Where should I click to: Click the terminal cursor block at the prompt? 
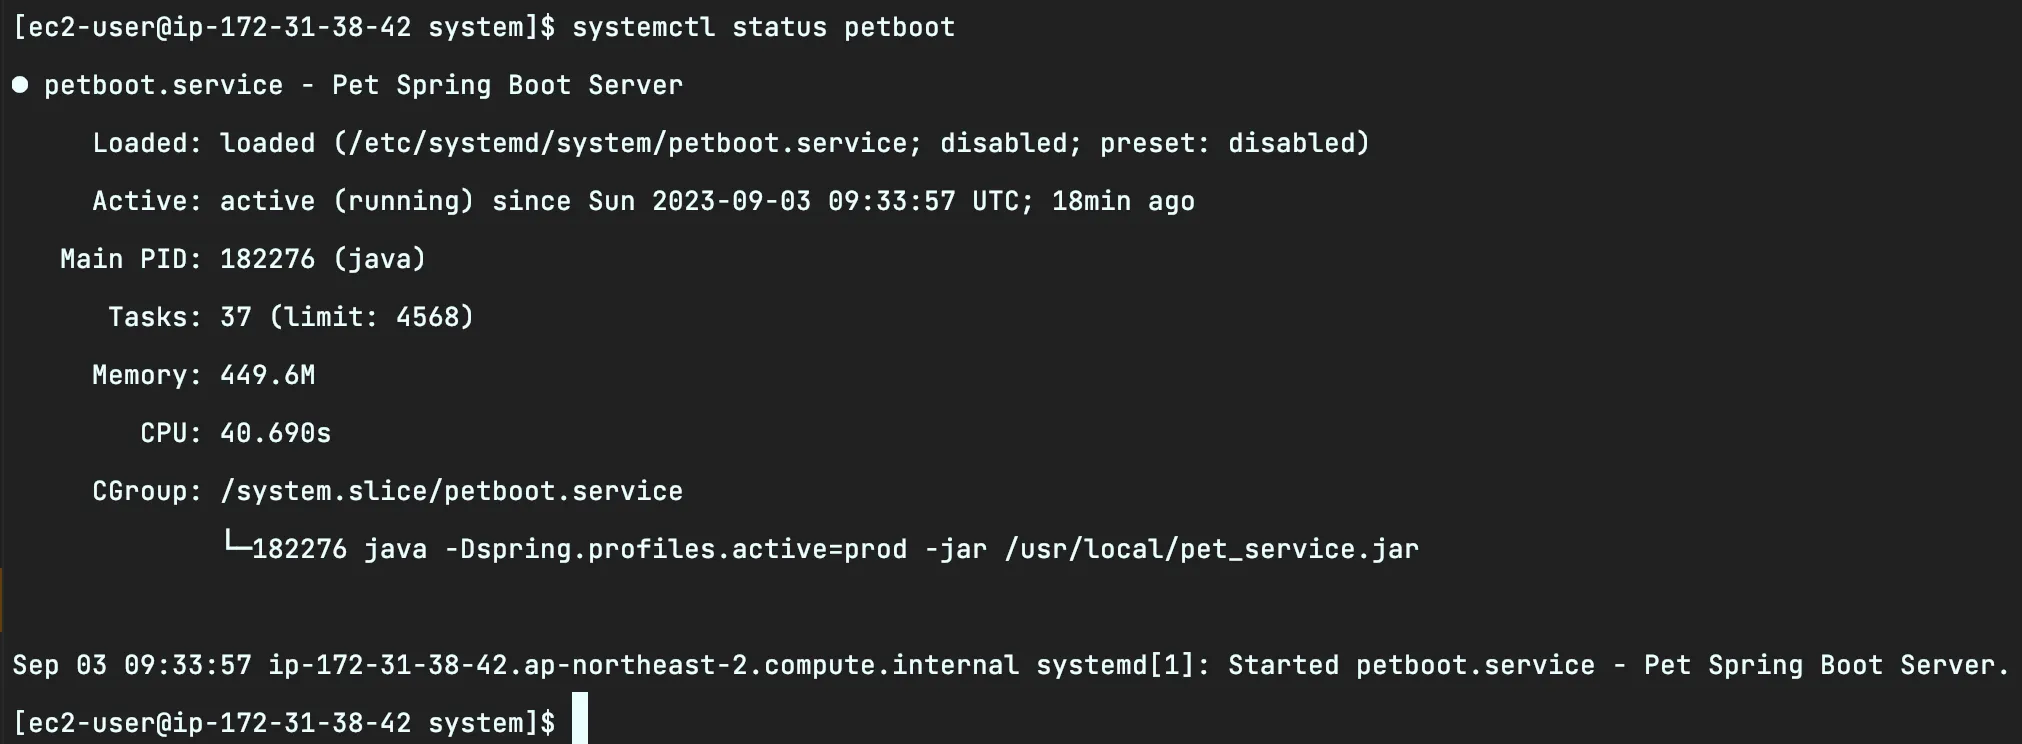point(580,719)
